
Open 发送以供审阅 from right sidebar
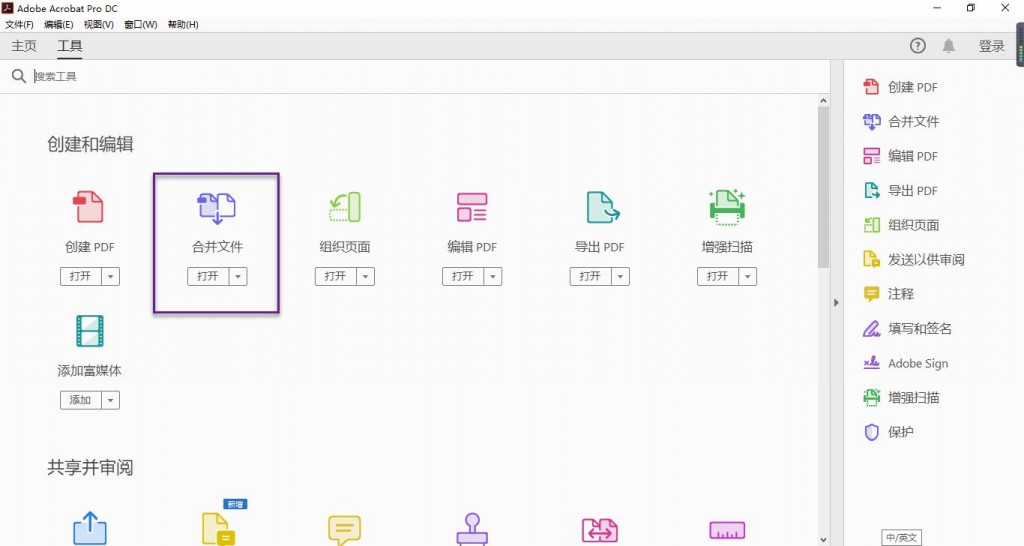pyautogui.click(x=914, y=260)
